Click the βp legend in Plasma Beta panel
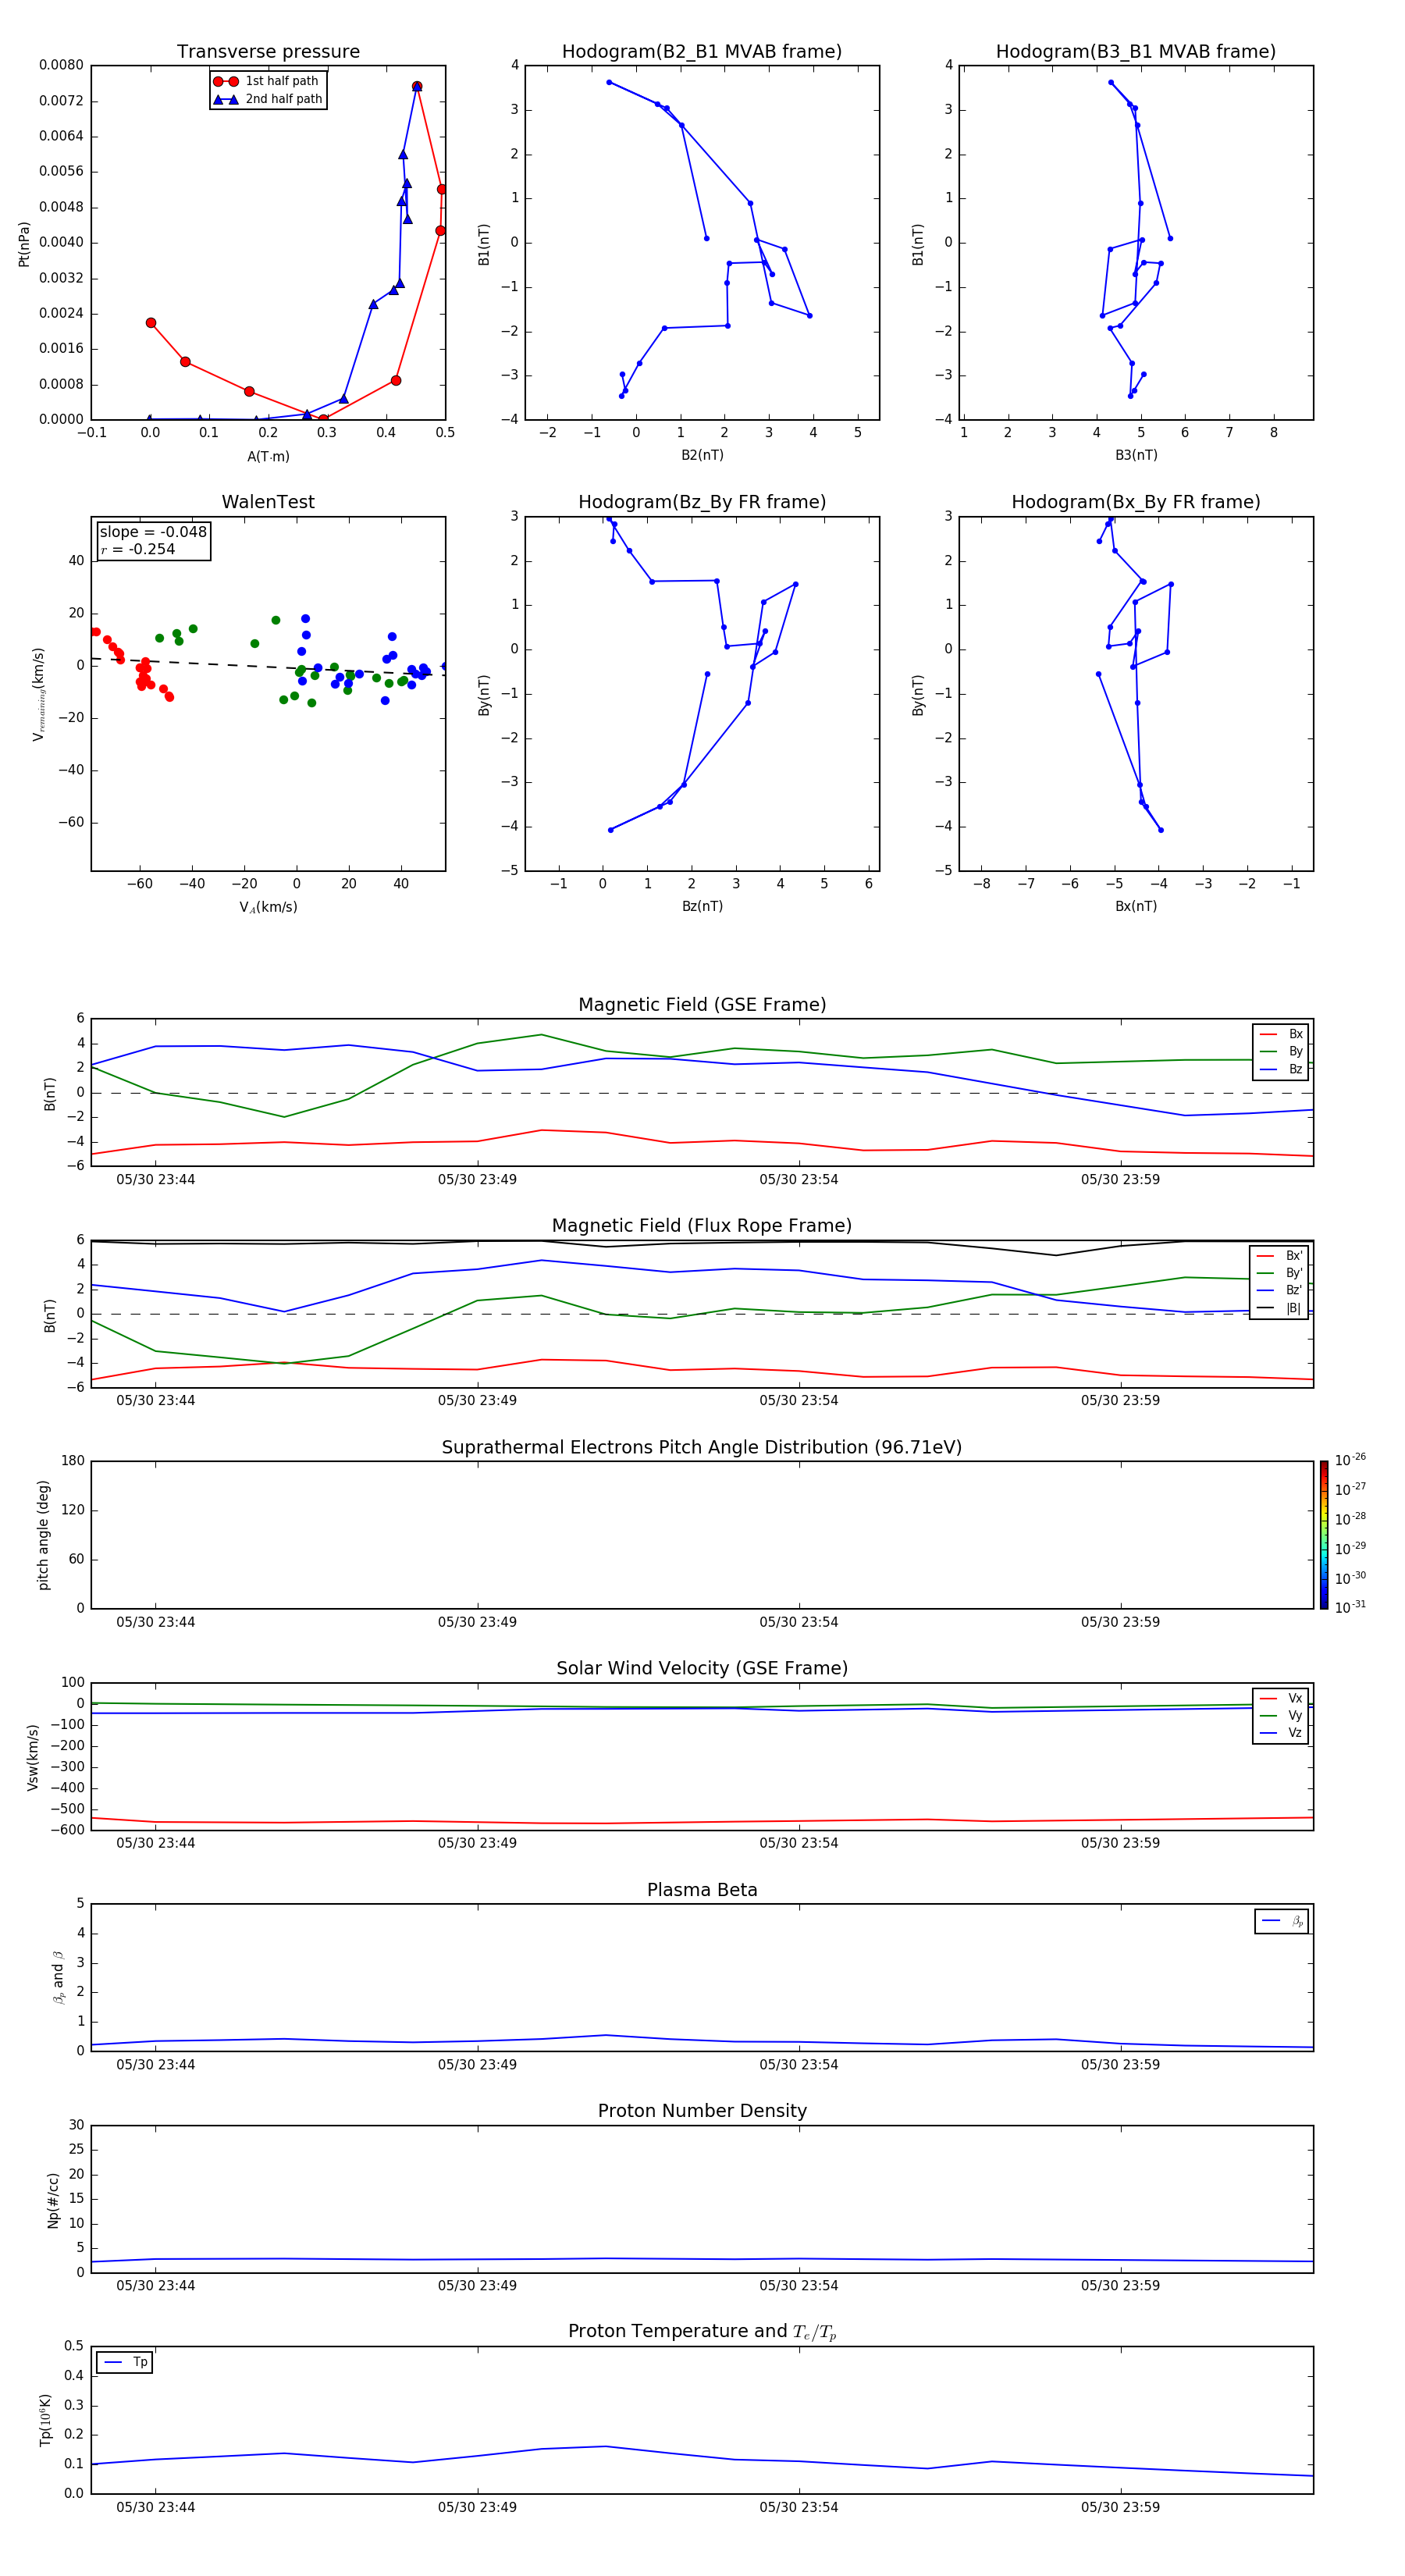 tap(1282, 1921)
